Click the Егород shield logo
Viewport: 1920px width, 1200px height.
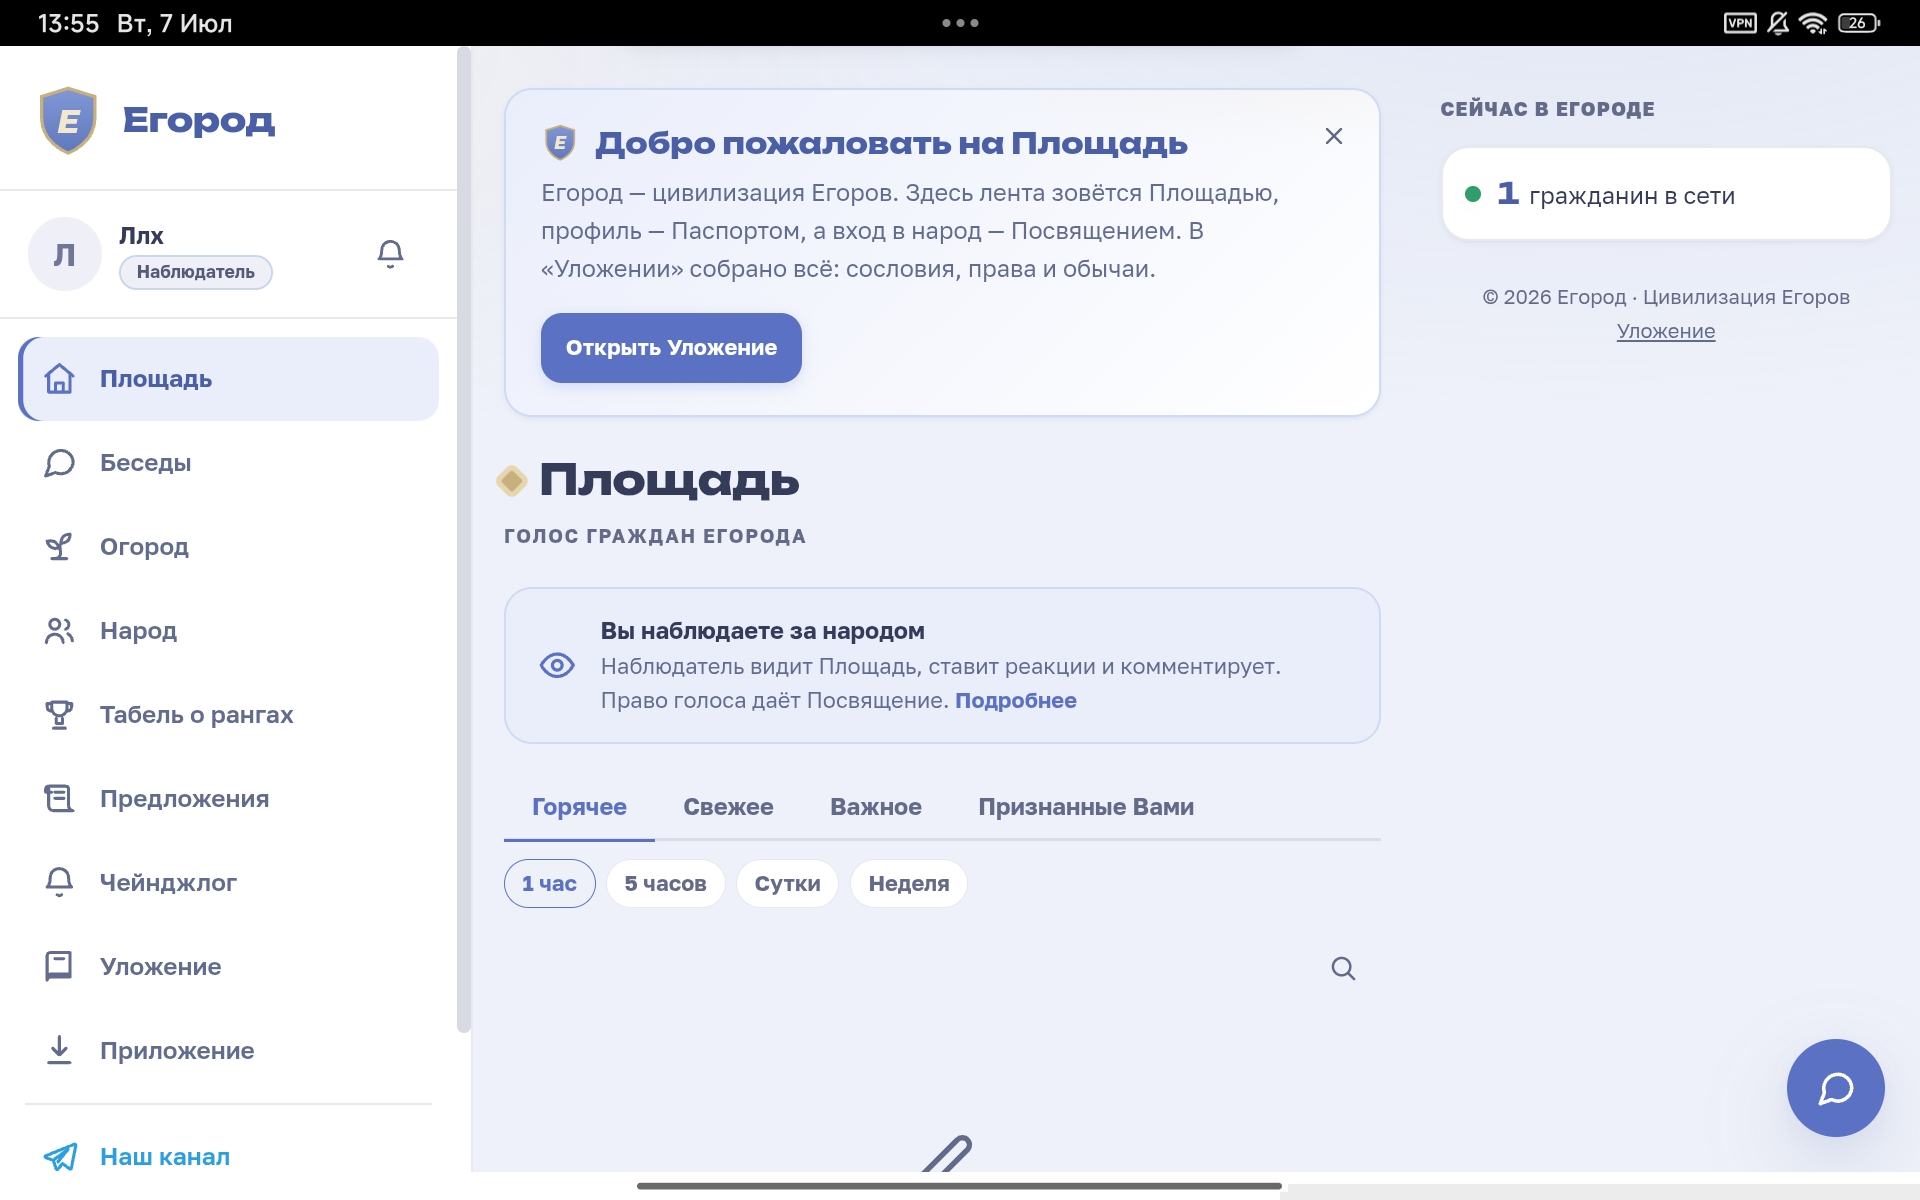tap(68, 120)
